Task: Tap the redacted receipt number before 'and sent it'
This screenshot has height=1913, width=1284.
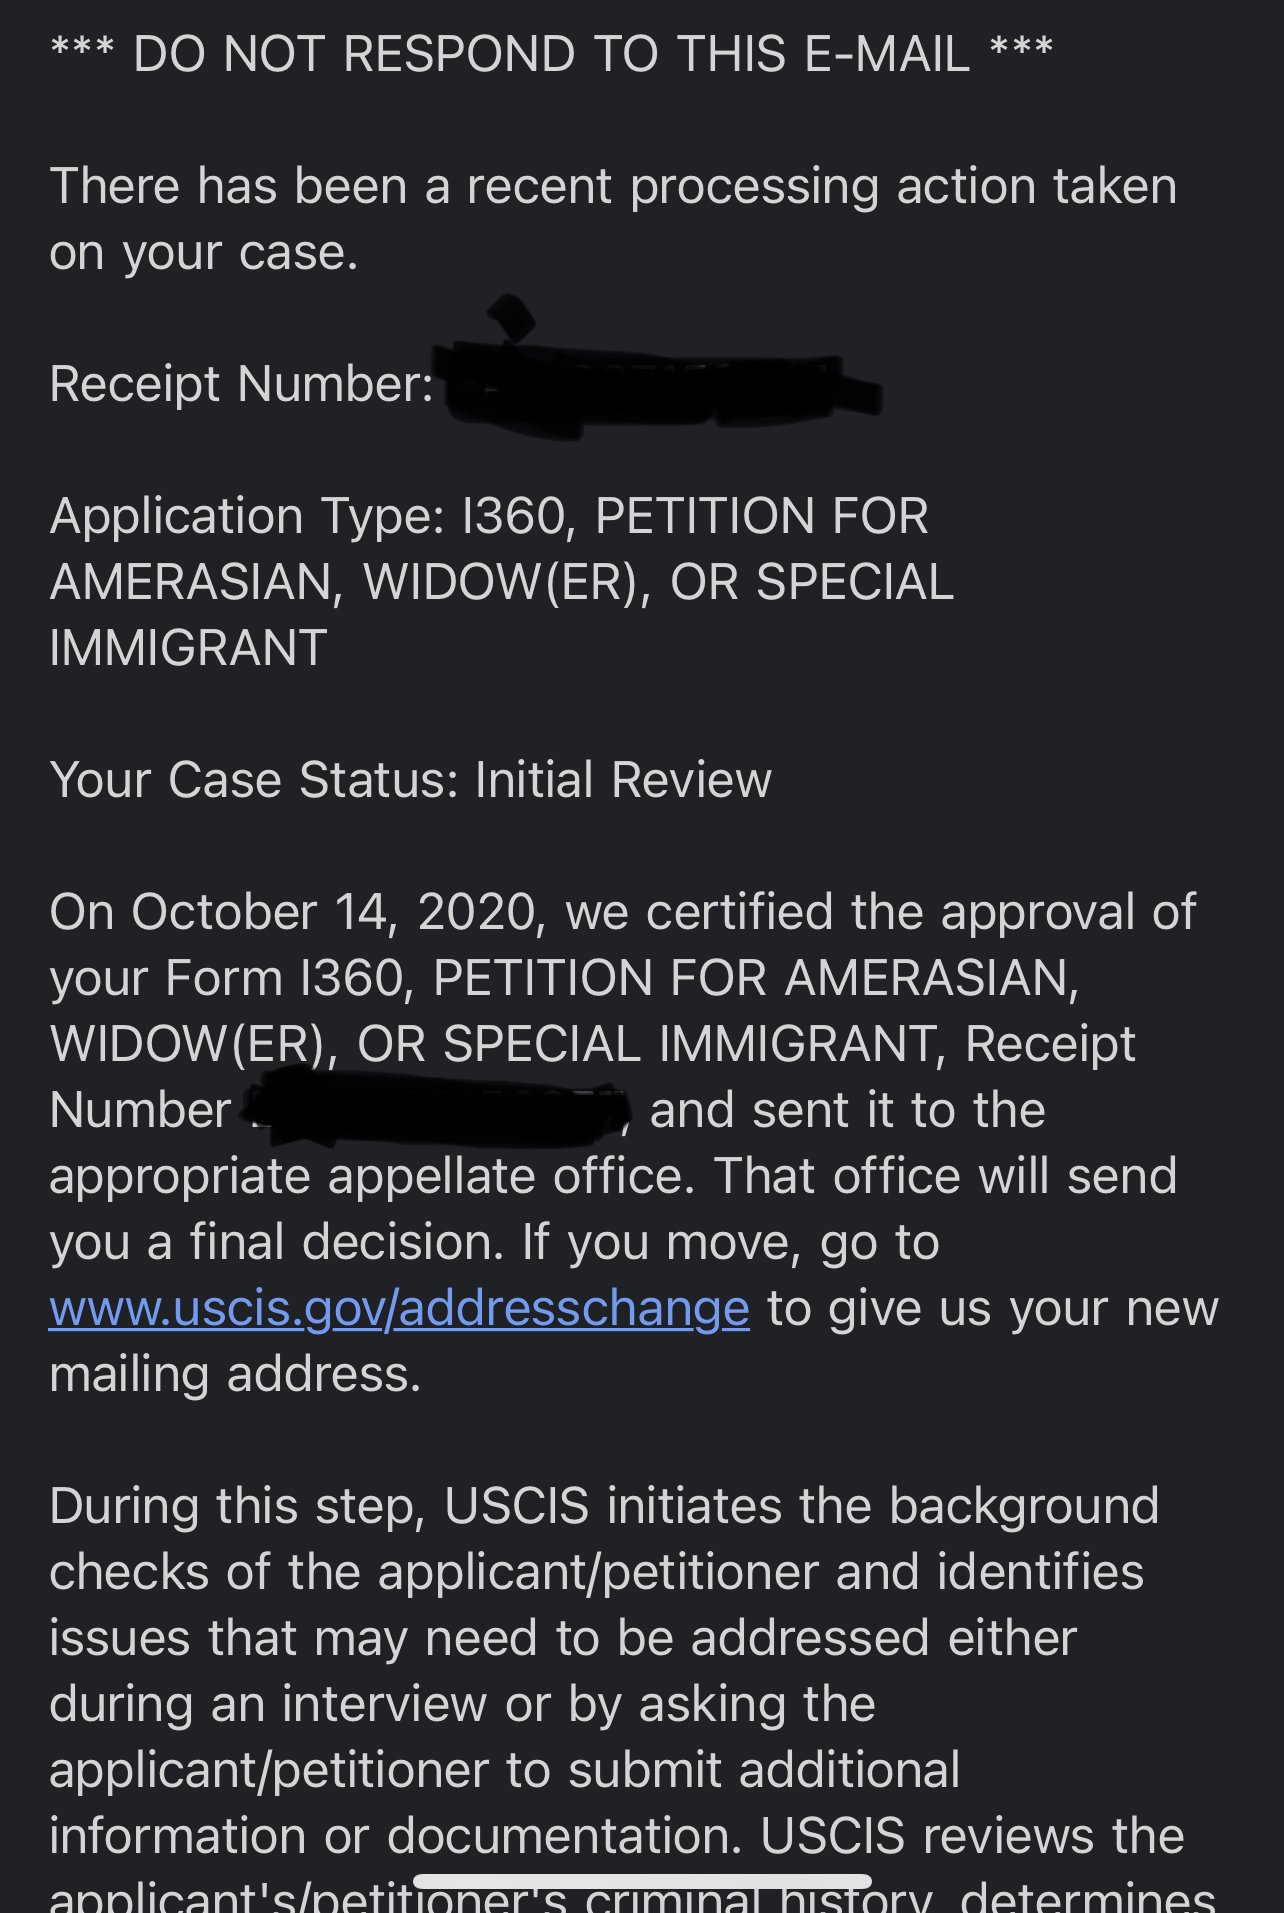Action: click(x=440, y=1110)
